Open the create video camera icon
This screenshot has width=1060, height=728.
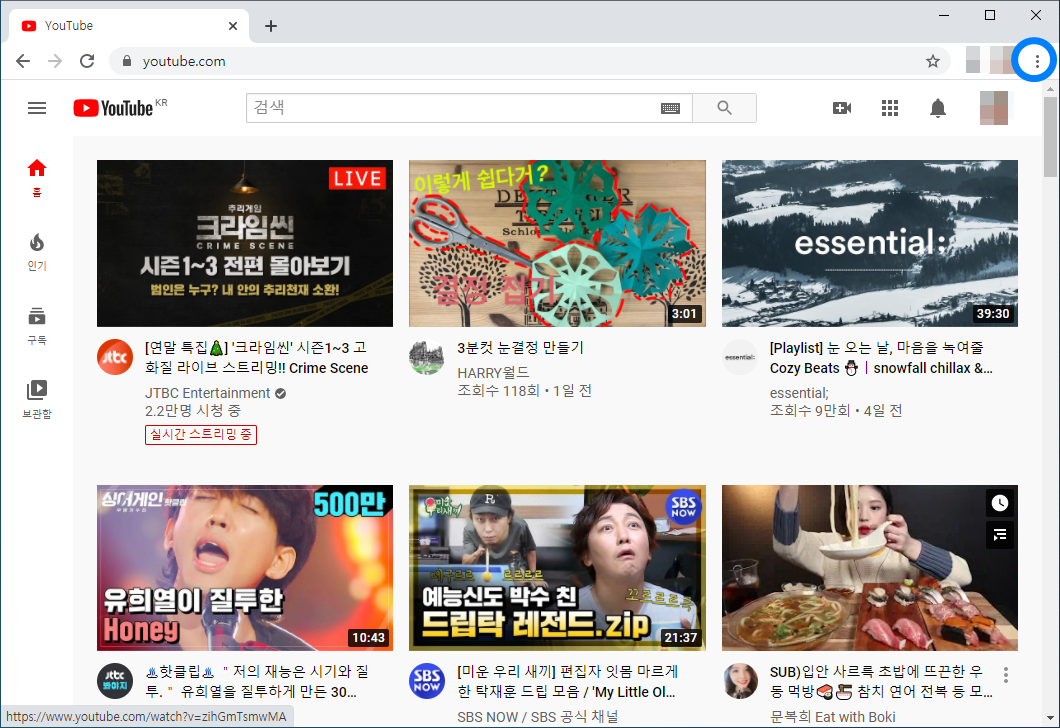pos(842,108)
